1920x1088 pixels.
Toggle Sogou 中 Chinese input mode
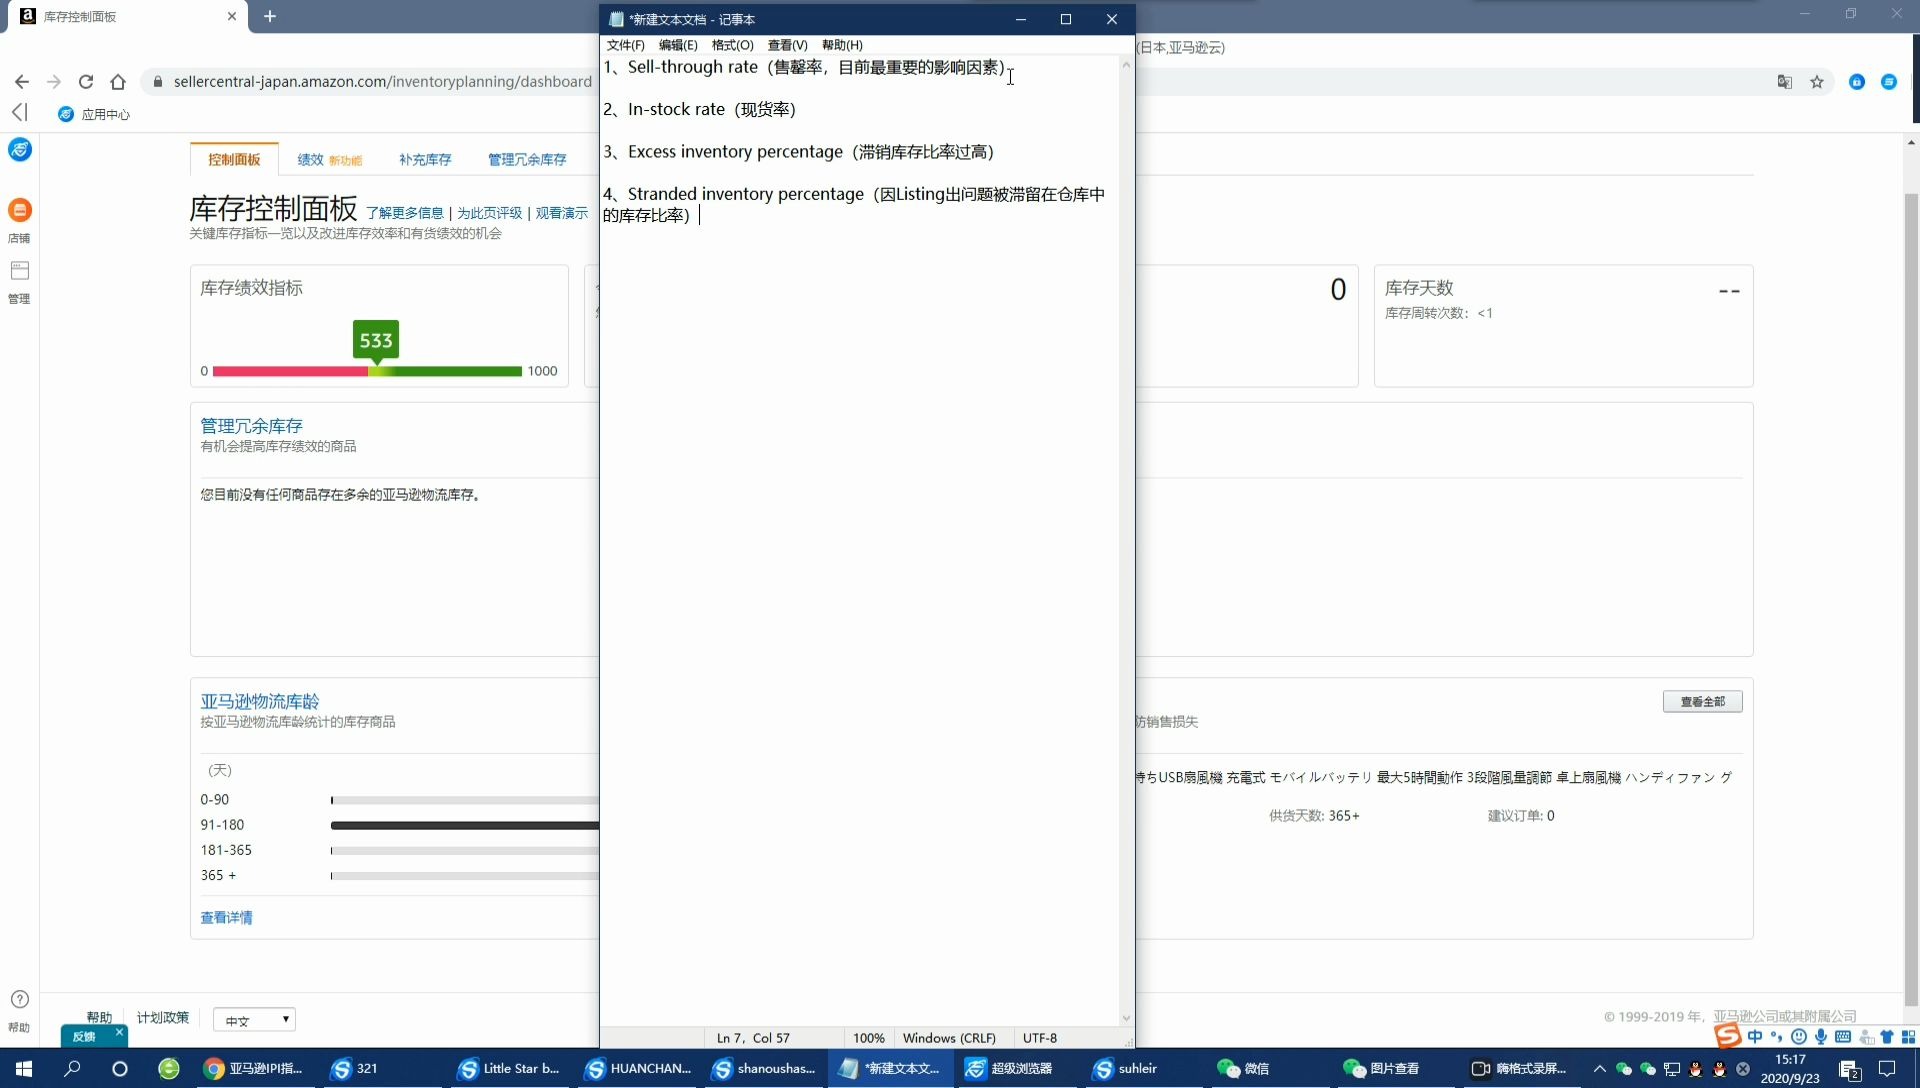[1755, 1036]
